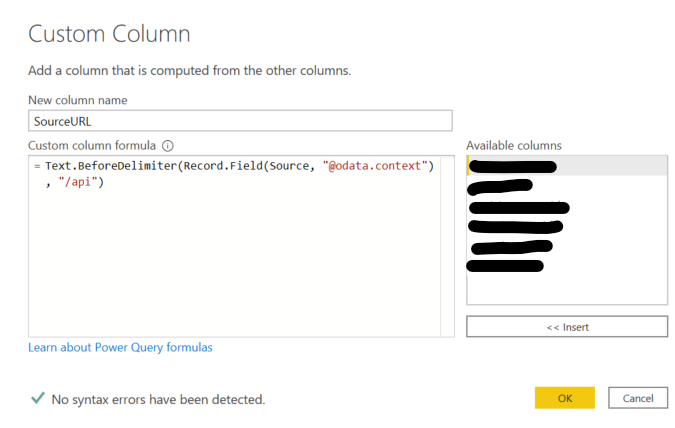Confirm the custom column with OK
The image size is (675, 428).
click(x=564, y=398)
